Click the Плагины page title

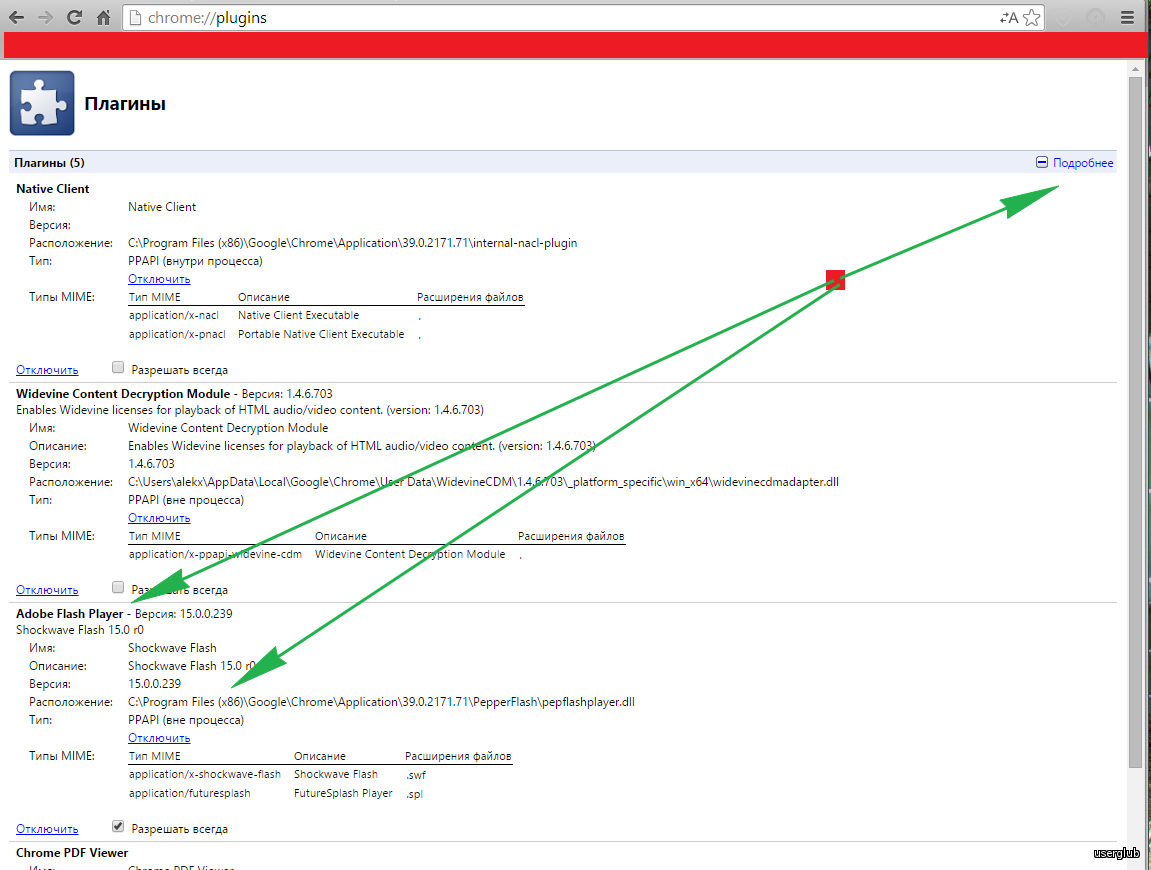[x=125, y=104]
